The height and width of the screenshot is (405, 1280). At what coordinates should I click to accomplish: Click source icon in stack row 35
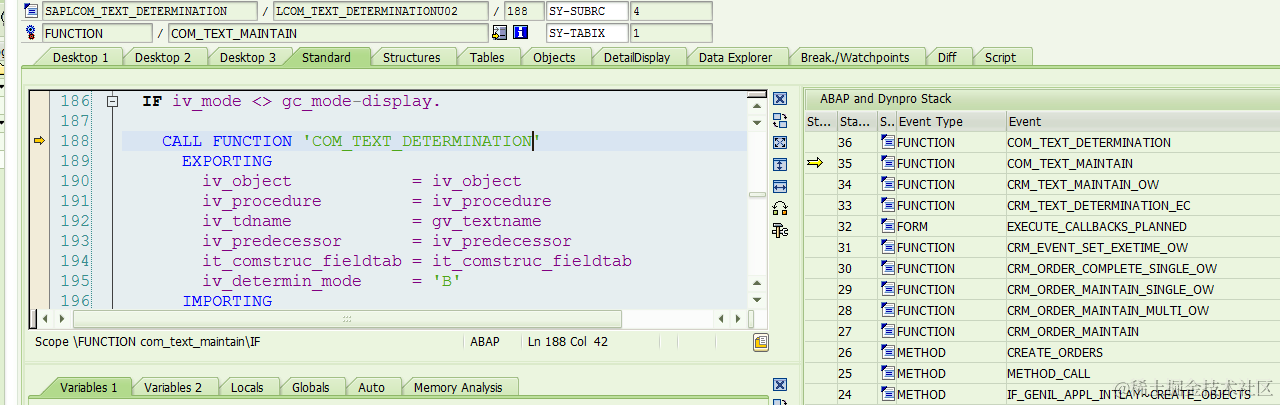click(887, 164)
